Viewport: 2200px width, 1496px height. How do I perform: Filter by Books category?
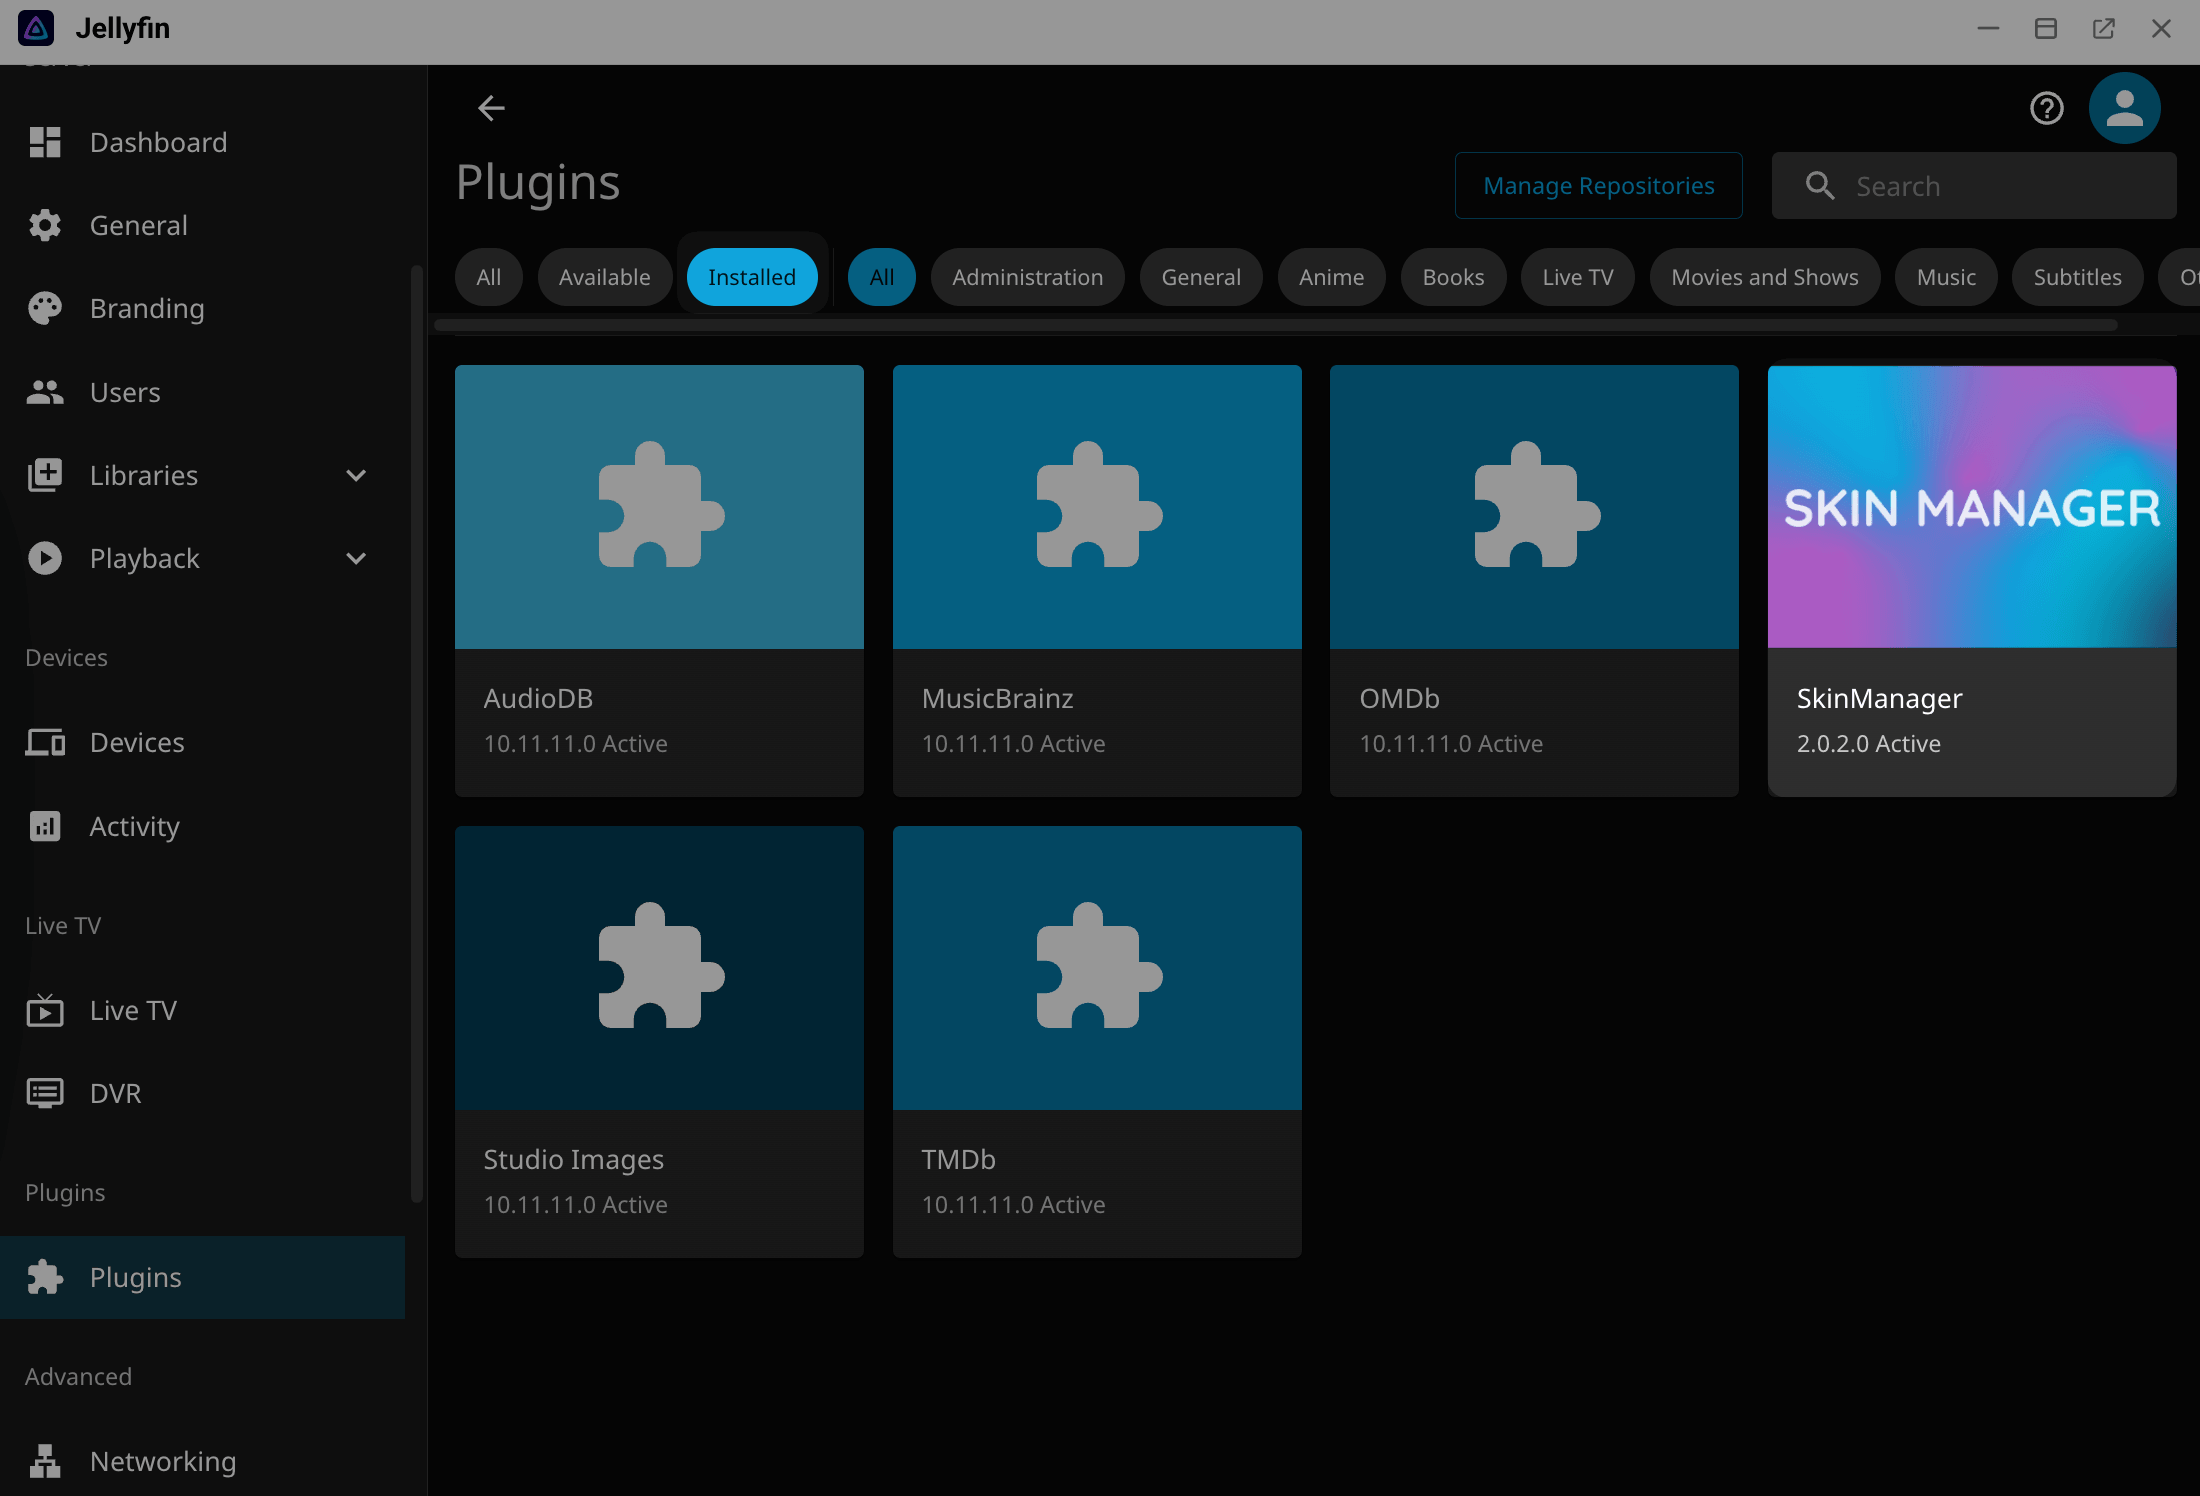pos(1453,277)
